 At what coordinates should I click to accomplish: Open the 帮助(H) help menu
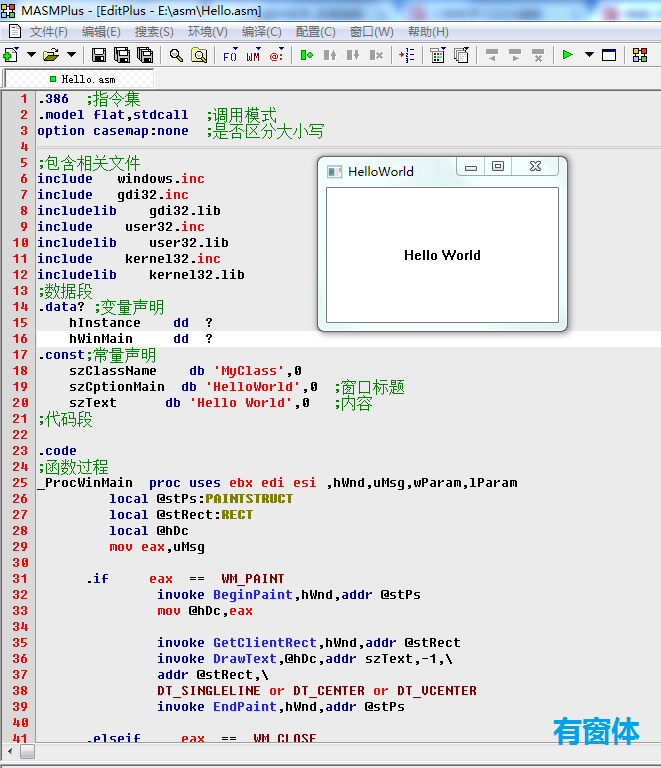(x=428, y=32)
